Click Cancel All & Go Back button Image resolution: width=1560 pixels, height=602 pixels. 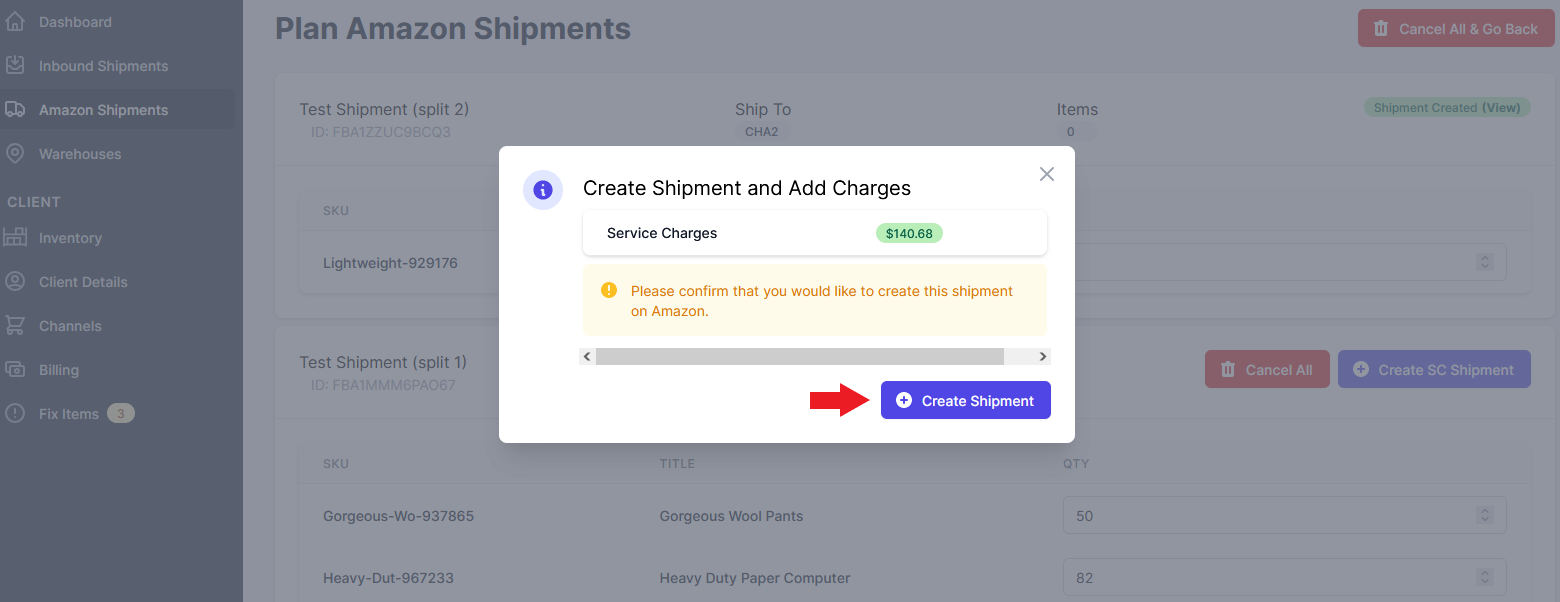tap(1455, 29)
